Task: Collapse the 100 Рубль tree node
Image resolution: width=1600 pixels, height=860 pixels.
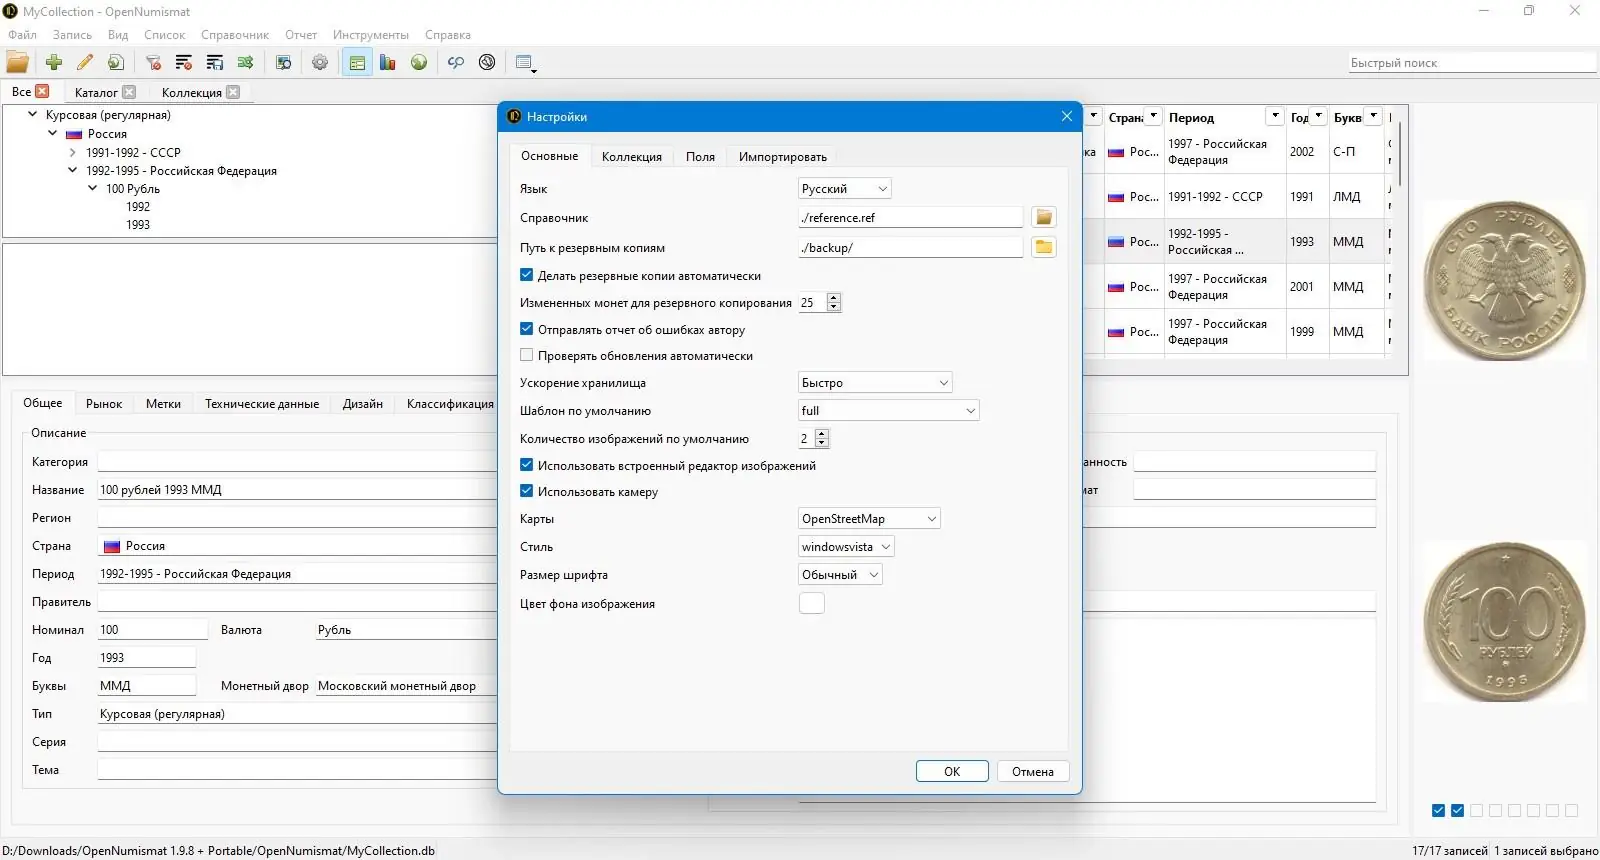Action: pyautogui.click(x=92, y=188)
